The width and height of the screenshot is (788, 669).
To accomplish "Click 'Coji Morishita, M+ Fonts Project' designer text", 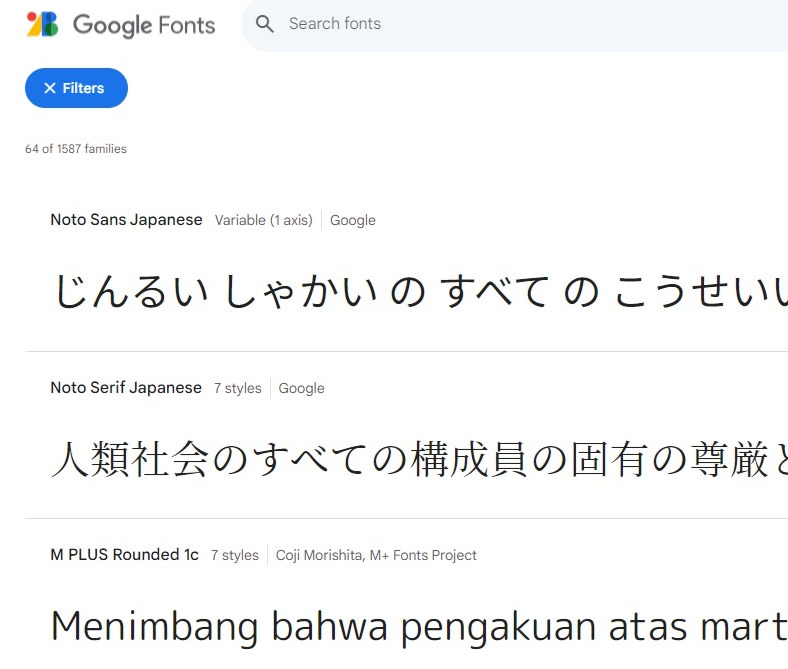I will pos(376,555).
